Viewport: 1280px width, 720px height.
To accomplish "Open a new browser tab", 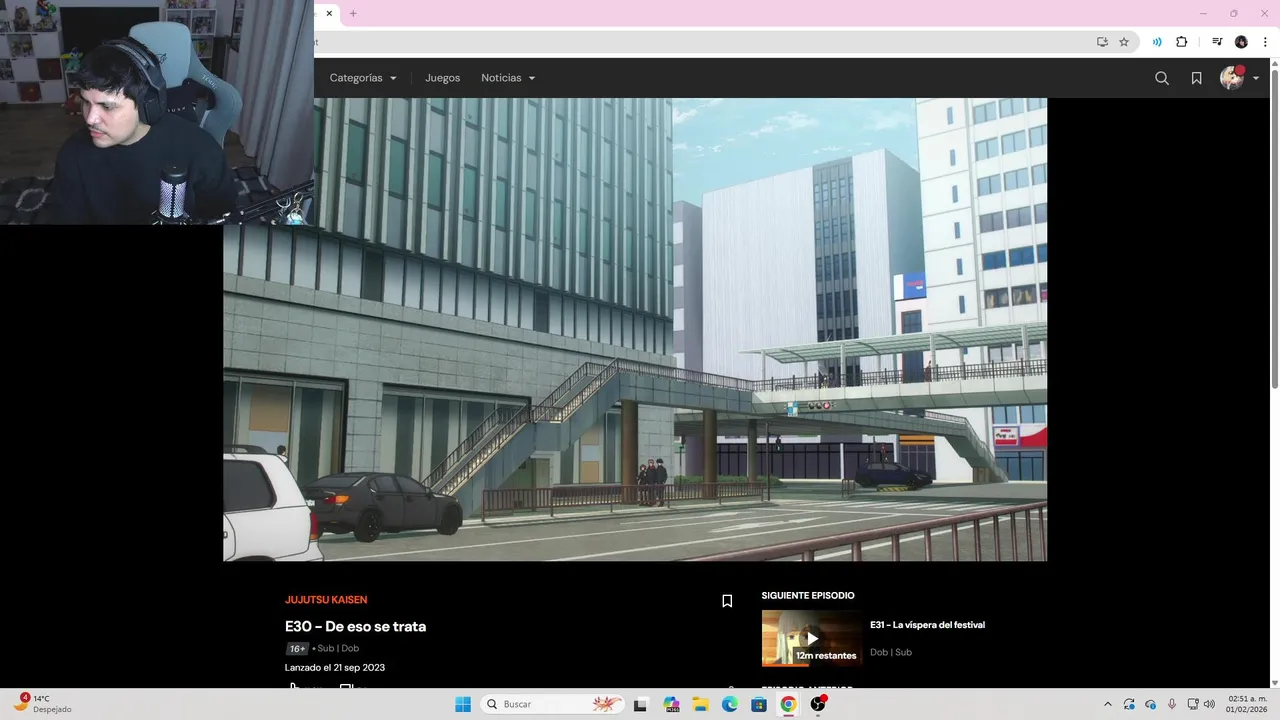I will tap(353, 13).
